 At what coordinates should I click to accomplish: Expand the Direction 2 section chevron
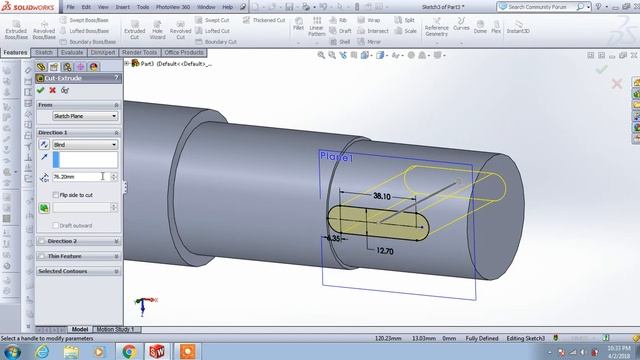pos(116,241)
